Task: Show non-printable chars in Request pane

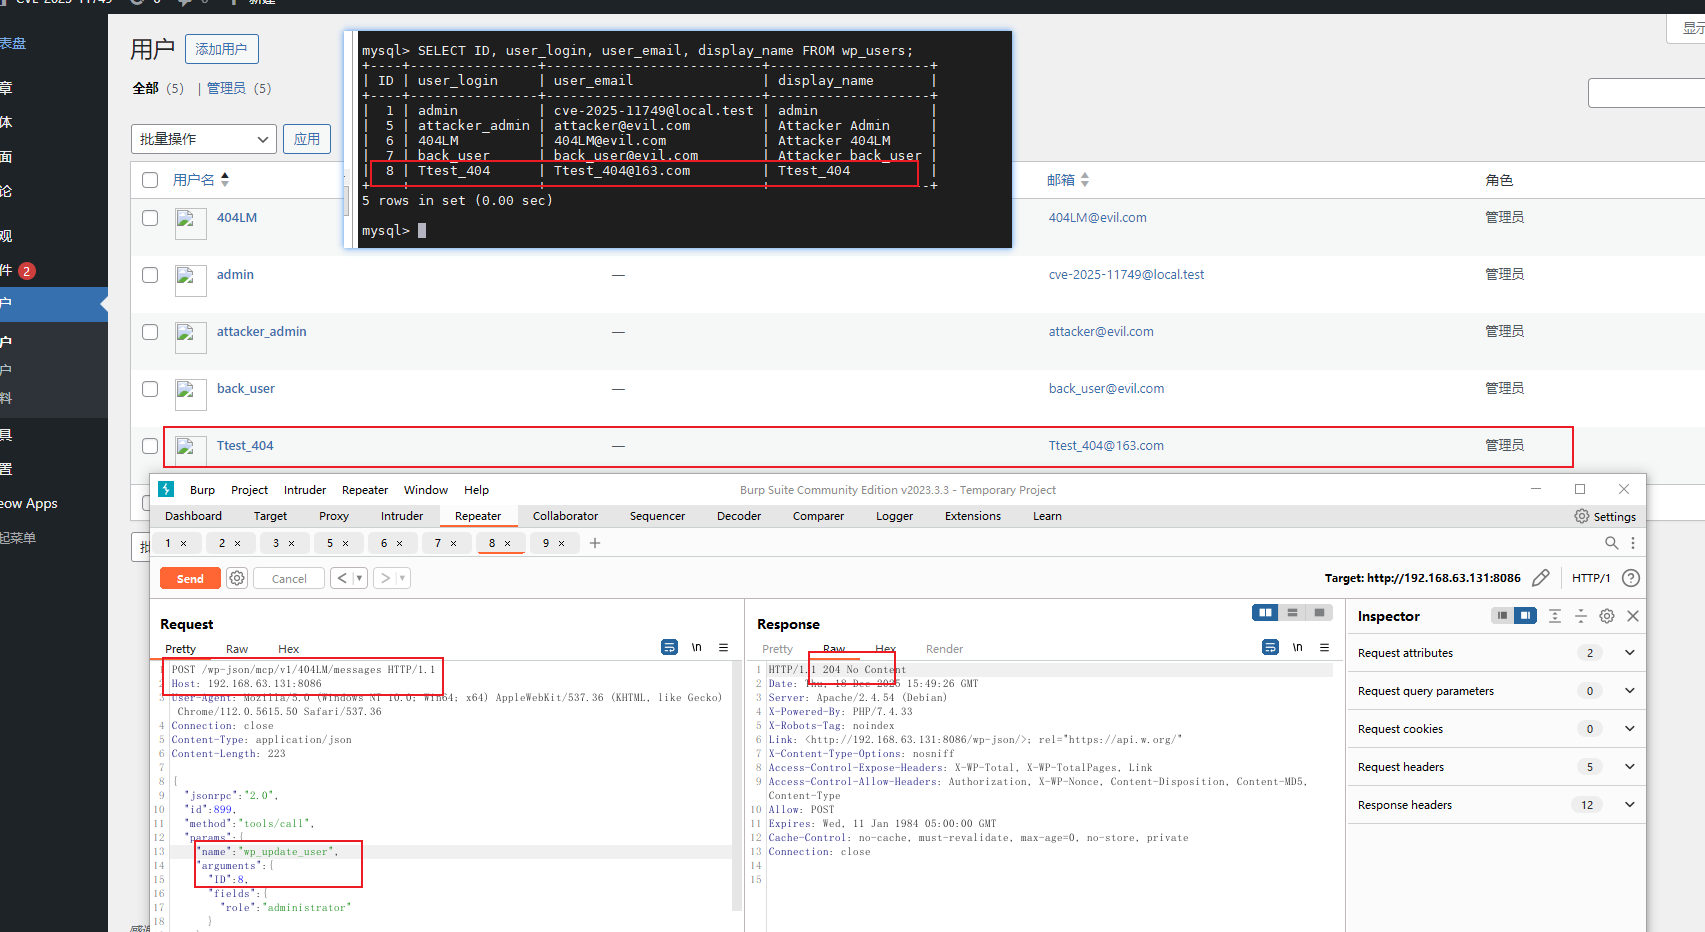Action: (x=697, y=648)
